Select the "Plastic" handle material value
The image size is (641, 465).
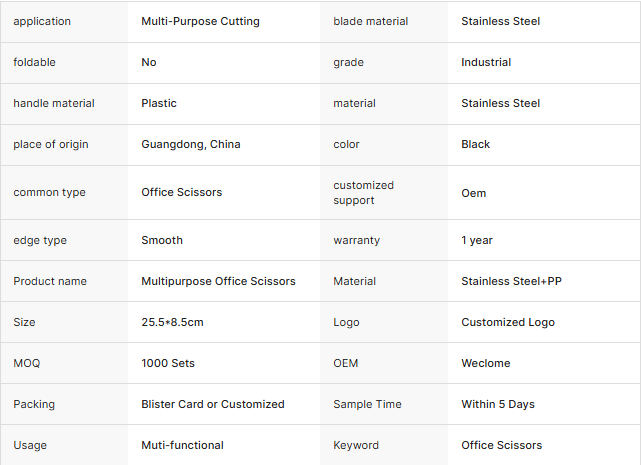(159, 103)
